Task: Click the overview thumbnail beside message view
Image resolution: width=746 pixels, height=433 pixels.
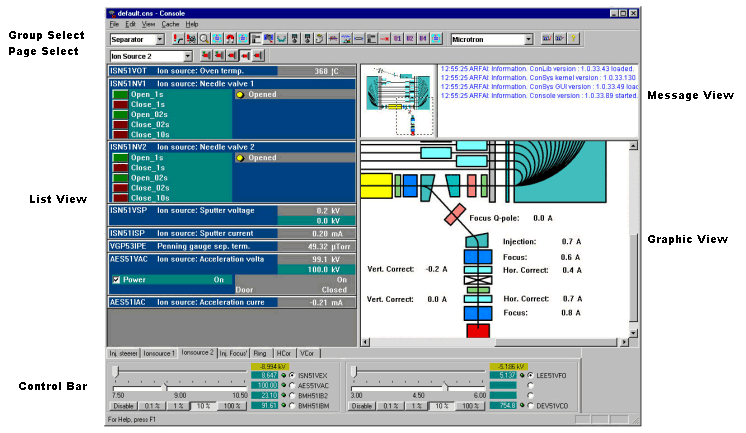Action: point(398,99)
